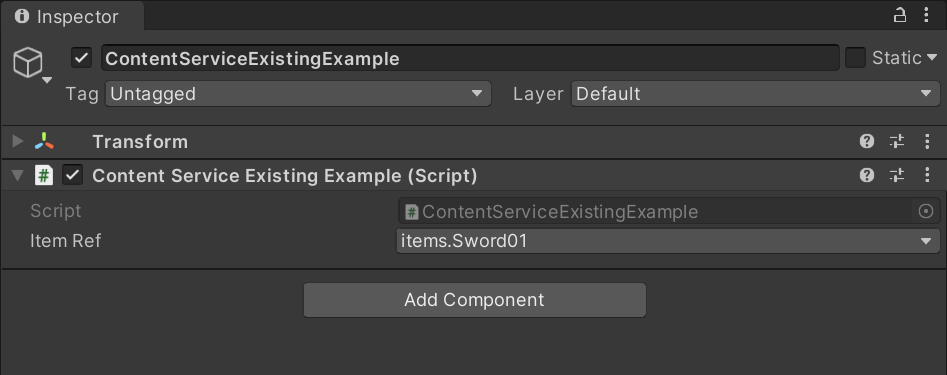Viewport: 947px width, 375px height.
Task: Open the Static flags dropdown arrow
Action: pos(931,58)
